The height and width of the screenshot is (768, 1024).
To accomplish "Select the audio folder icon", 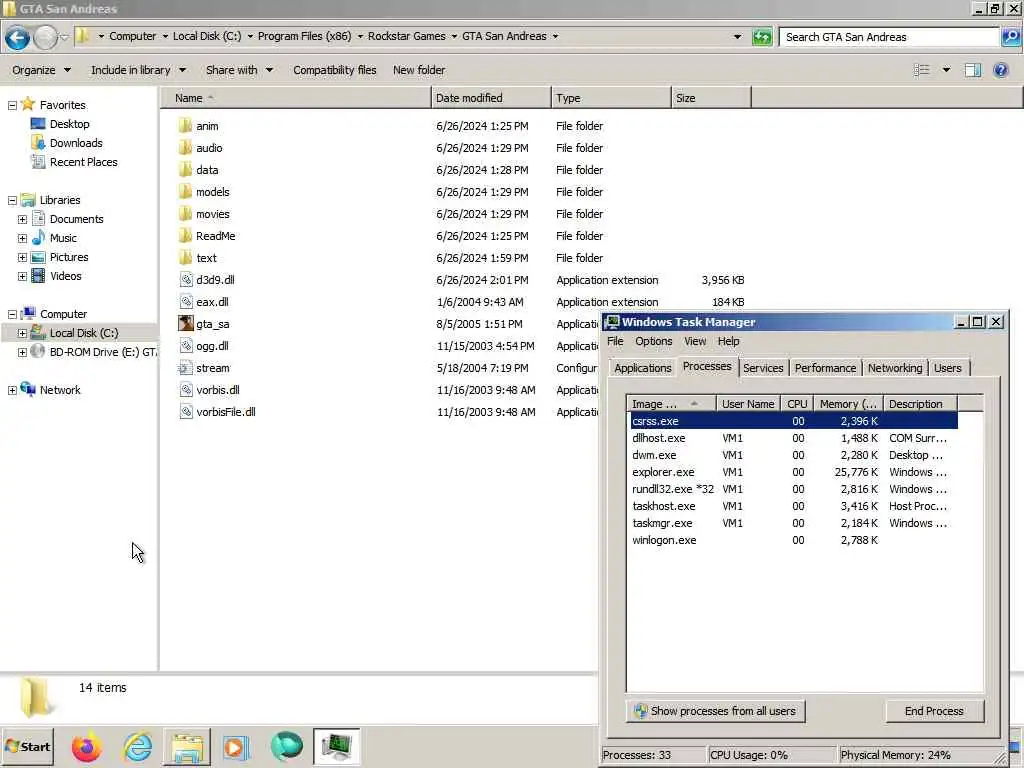I will tap(185, 148).
